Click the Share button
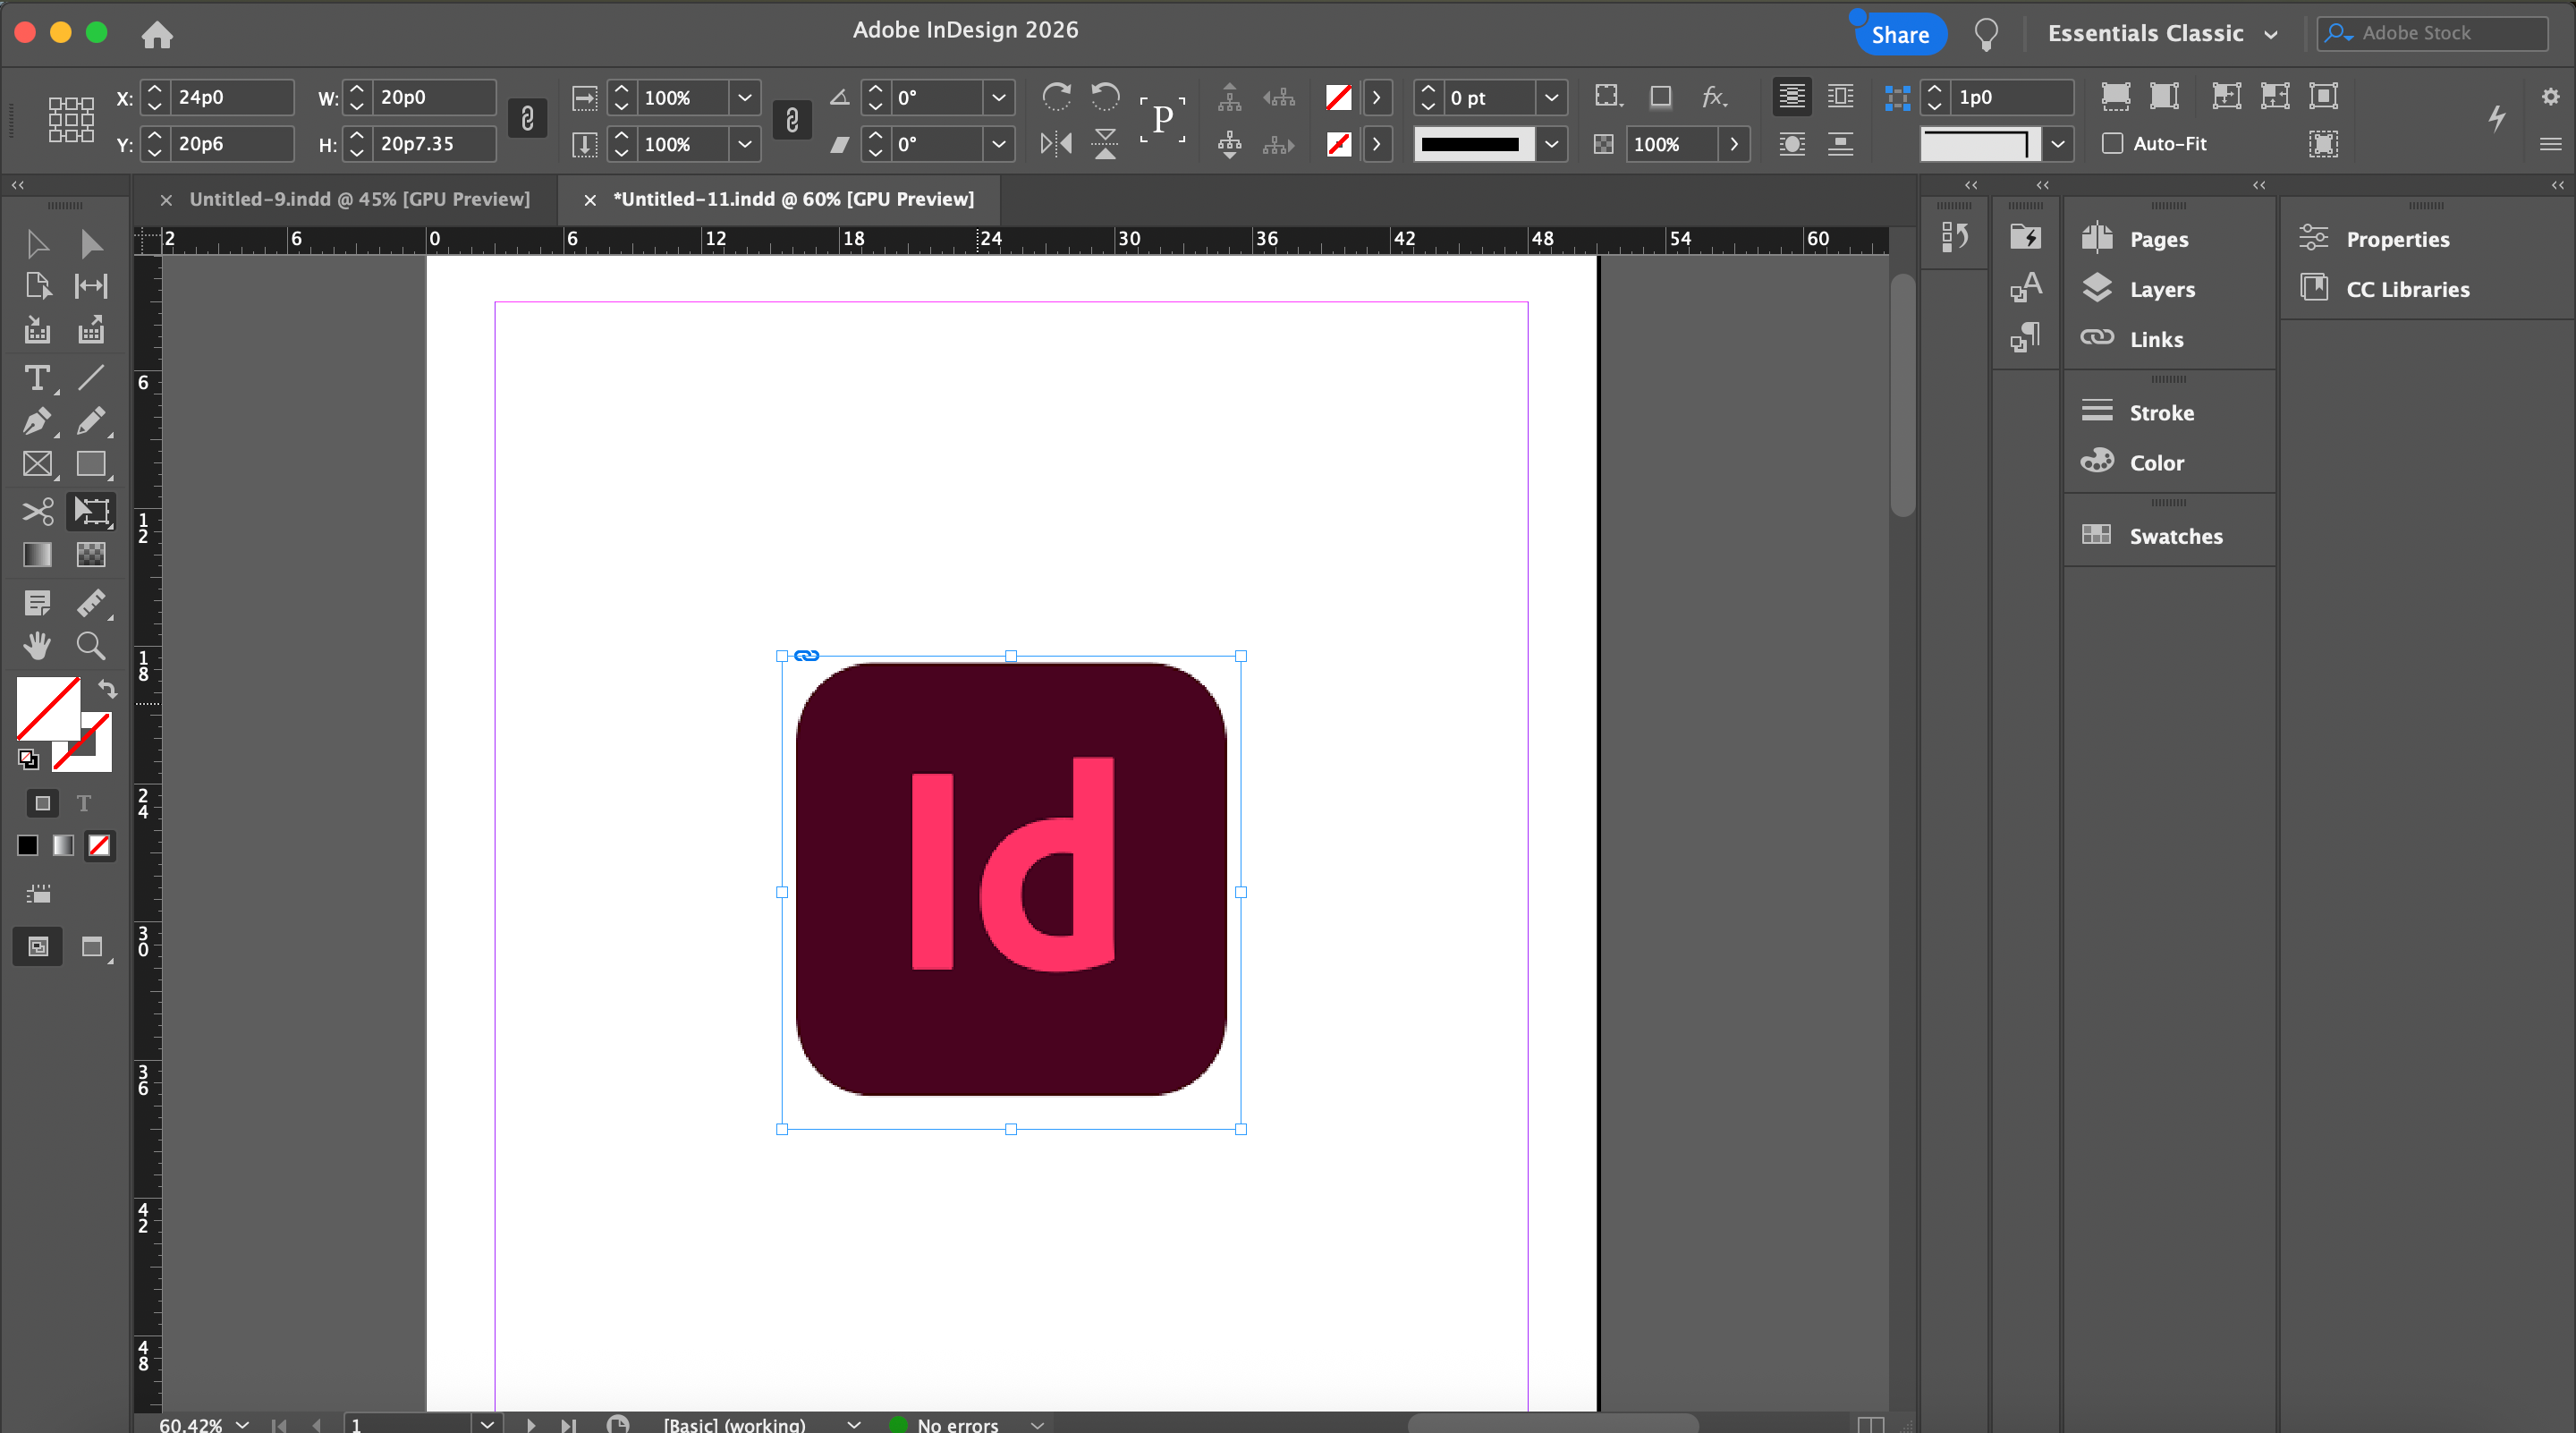 [1899, 35]
